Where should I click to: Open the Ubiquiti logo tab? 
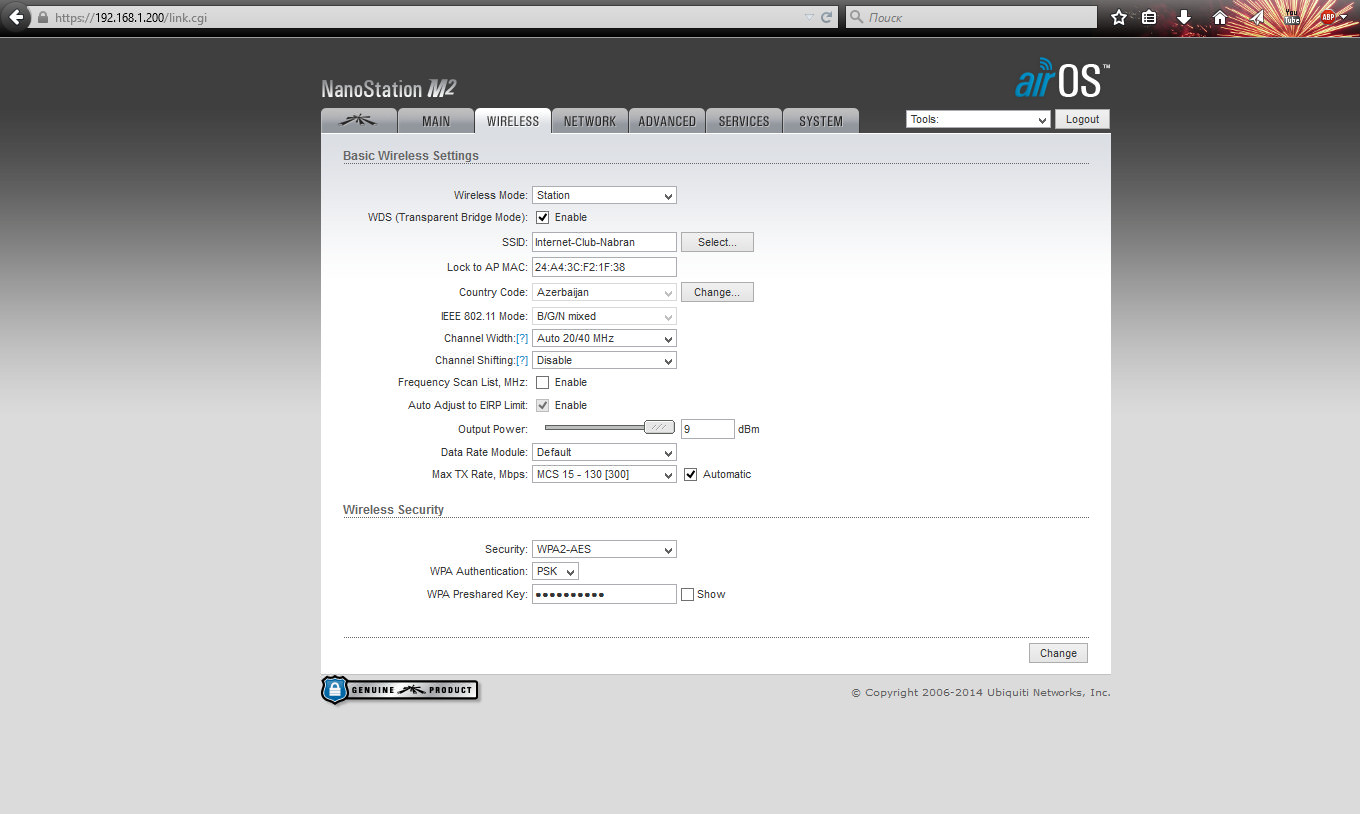coord(358,121)
